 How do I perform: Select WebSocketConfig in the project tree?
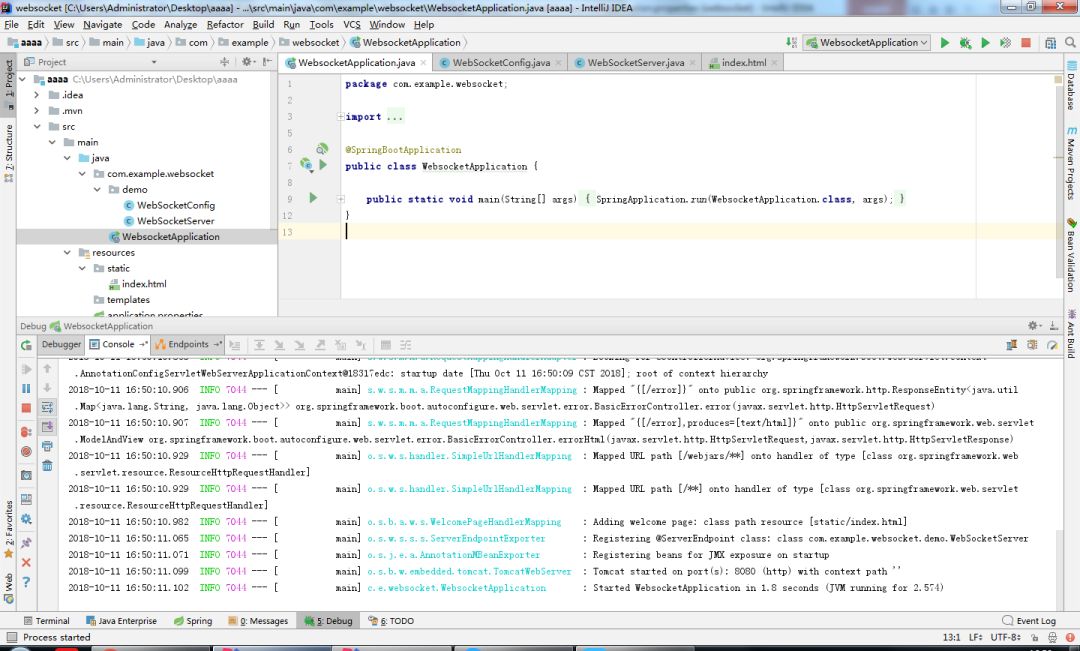[x=175, y=205]
